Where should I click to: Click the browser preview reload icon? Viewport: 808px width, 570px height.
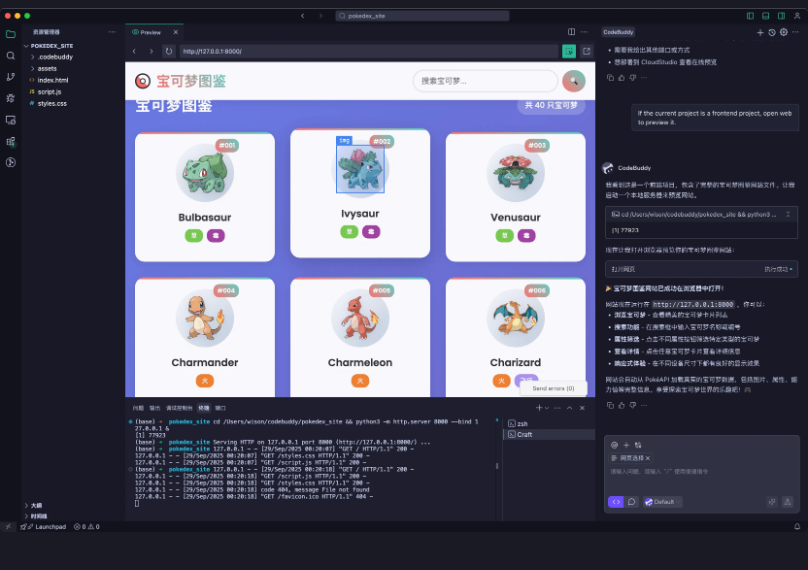coord(169,51)
